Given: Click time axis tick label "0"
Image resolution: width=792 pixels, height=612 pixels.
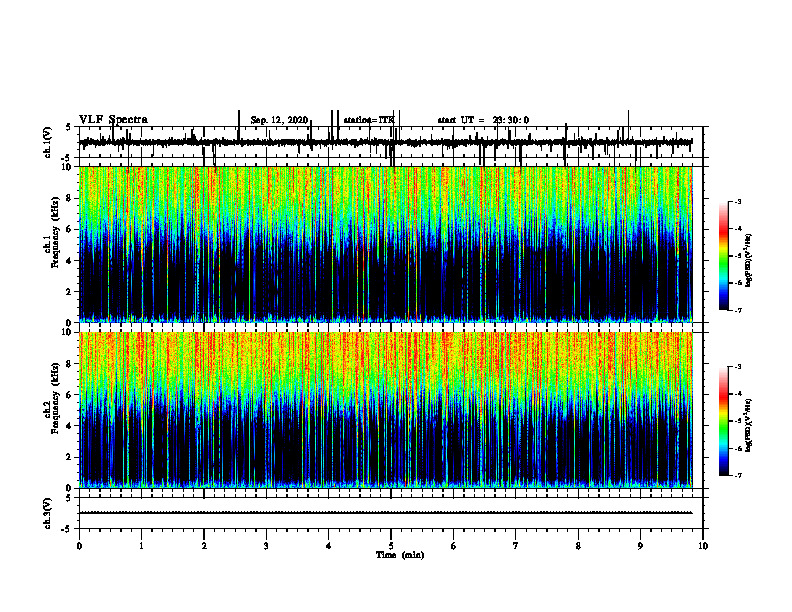Looking at the screenshot, I should [x=79, y=546].
